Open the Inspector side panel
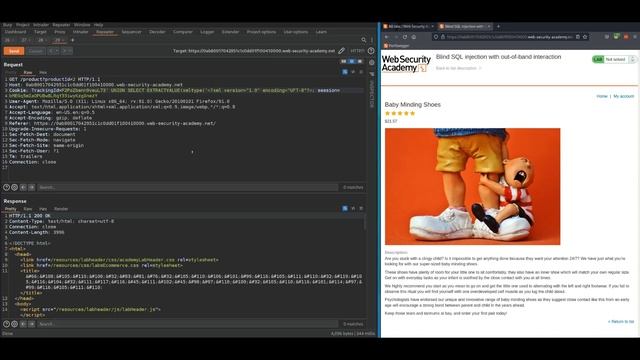The height and width of the screenshot is (360, 640). pos(372,93)
